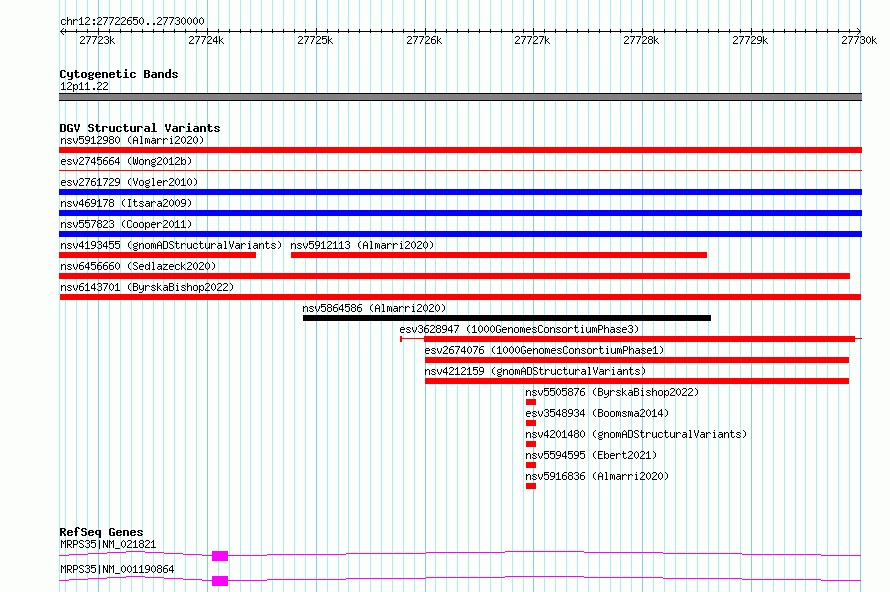Click nsv6143701 (ByrskaBishop2022) label
Image resolution: width=890 pixels, height=592 pixels.
tap(147, 287)
